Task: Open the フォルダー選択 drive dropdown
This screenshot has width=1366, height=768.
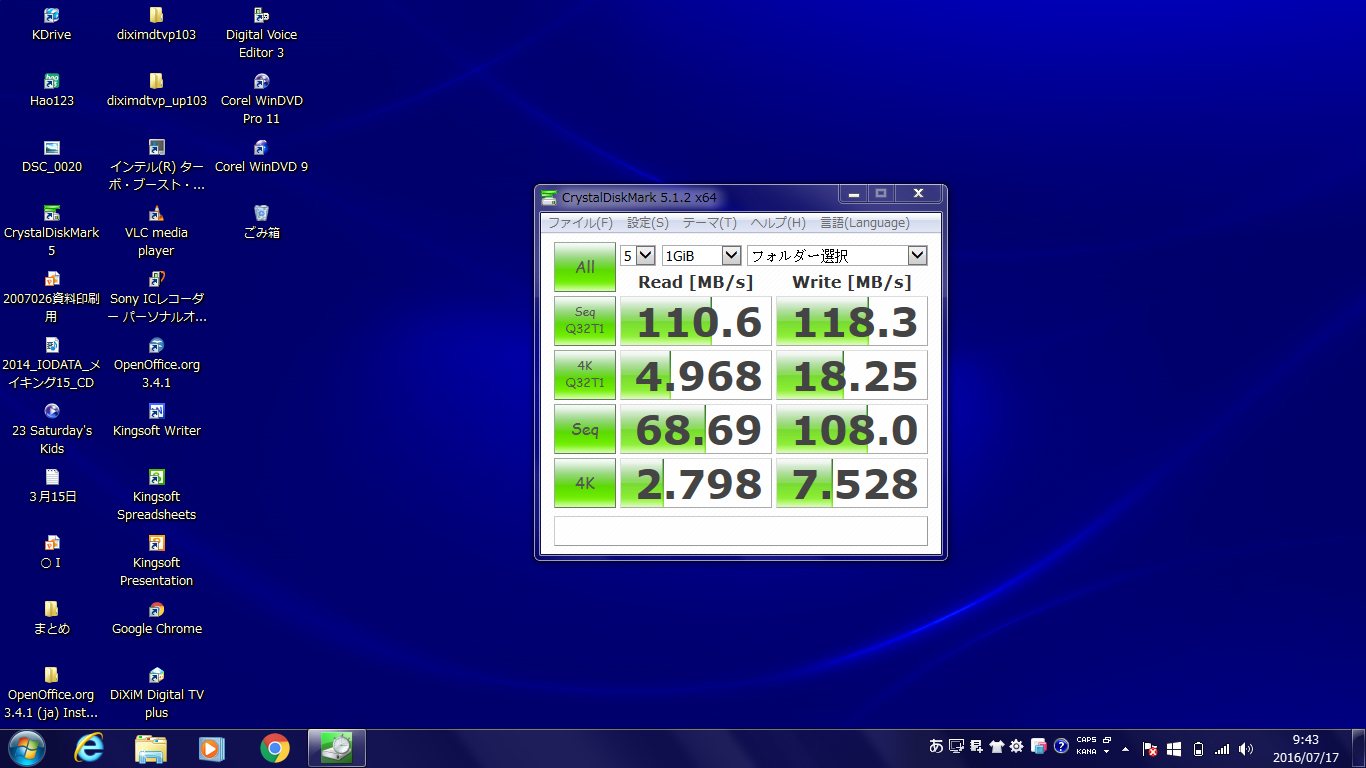Action: click(837, 256)
